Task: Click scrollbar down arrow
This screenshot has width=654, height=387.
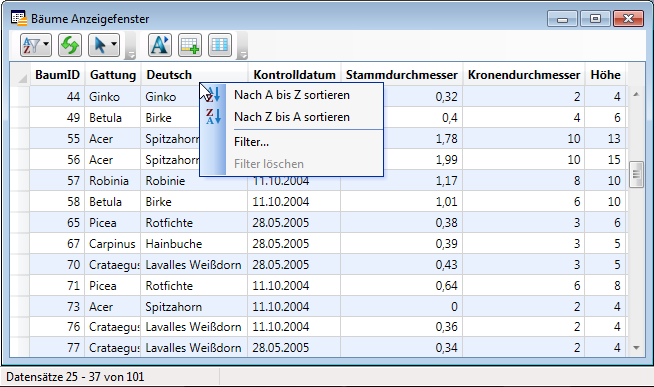Action: pos(636,348)
